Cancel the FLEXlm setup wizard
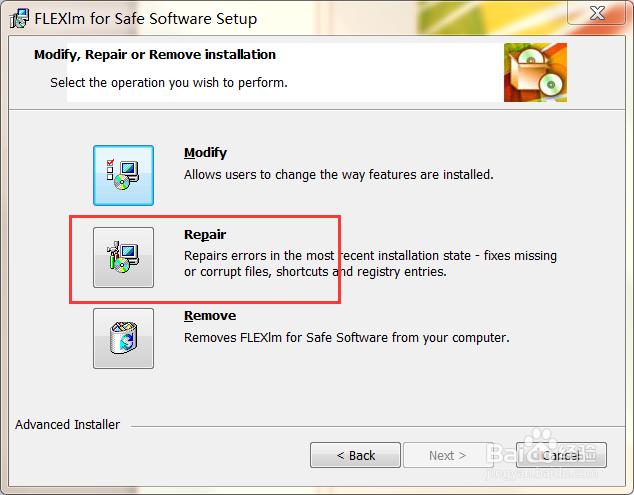 pyautogui.click(x=561, y=455)
